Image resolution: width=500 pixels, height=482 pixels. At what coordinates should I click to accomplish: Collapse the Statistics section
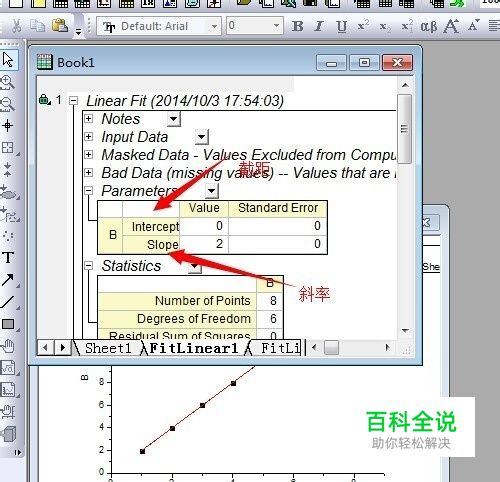click(x=88, y=266)
